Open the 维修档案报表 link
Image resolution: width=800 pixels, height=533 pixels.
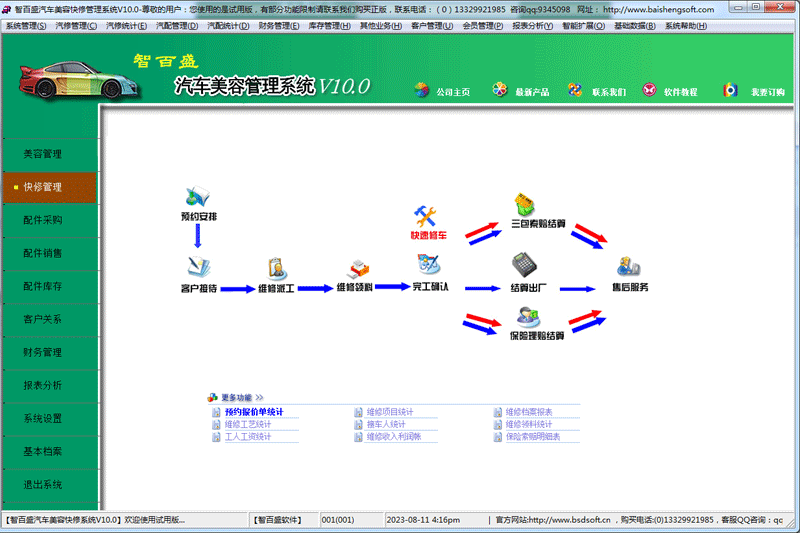pyautogui.click(x=529, y=412)
